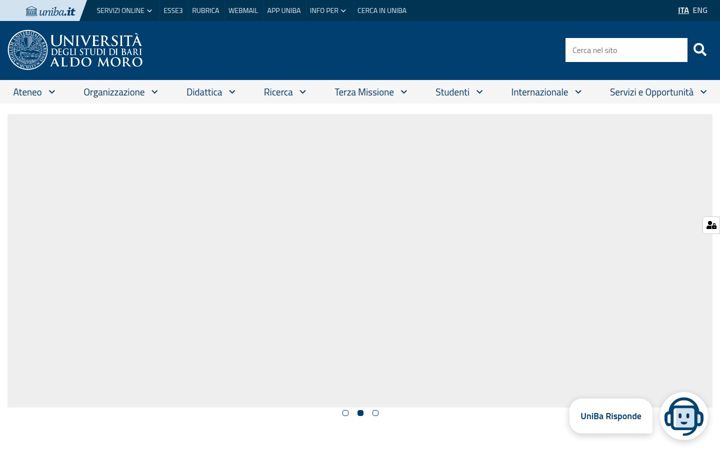Select the third carousel slide dot

point(375,413)
